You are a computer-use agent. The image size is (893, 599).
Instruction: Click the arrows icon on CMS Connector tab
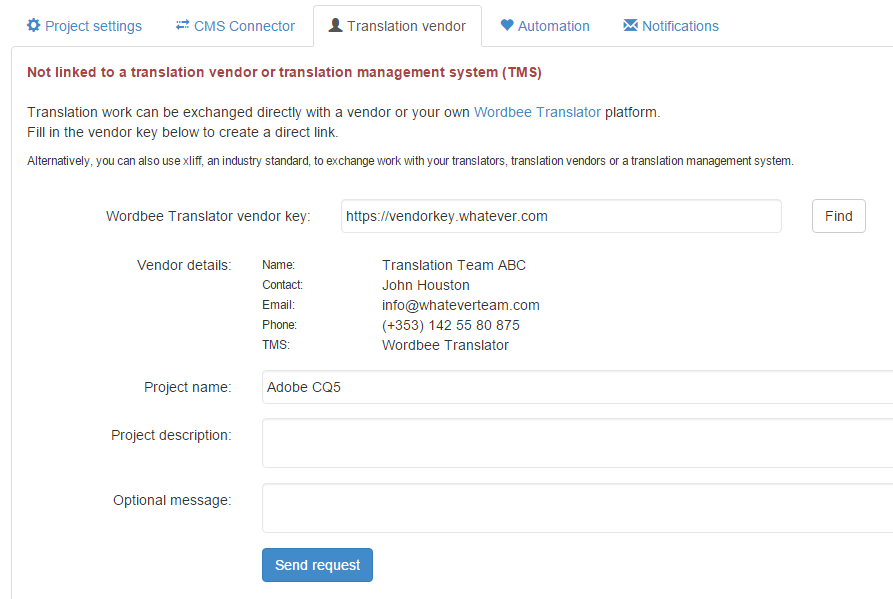182,26
